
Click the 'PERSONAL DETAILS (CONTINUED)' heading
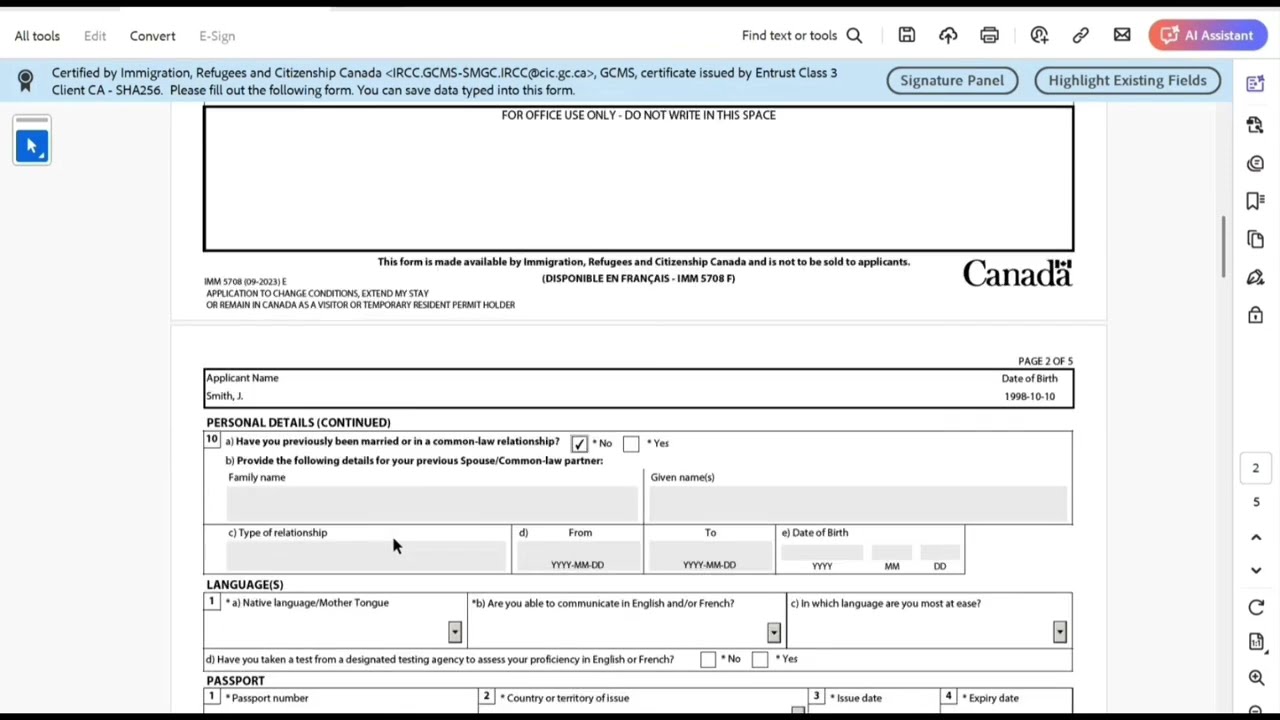tap(298, 423)
